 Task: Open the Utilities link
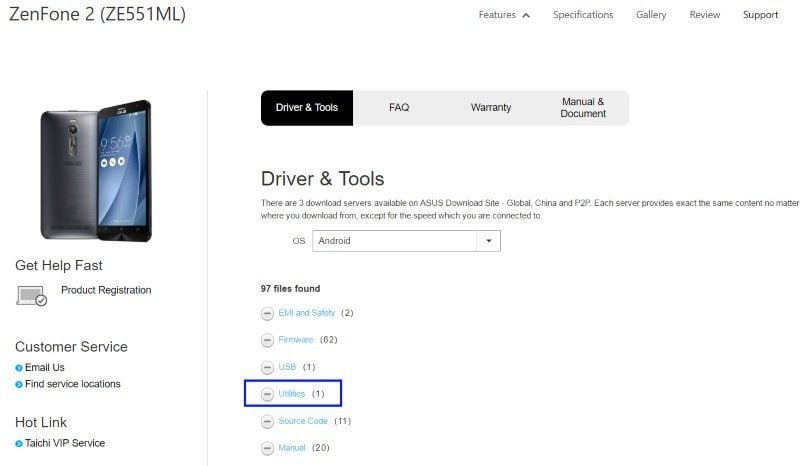(292, 394)
